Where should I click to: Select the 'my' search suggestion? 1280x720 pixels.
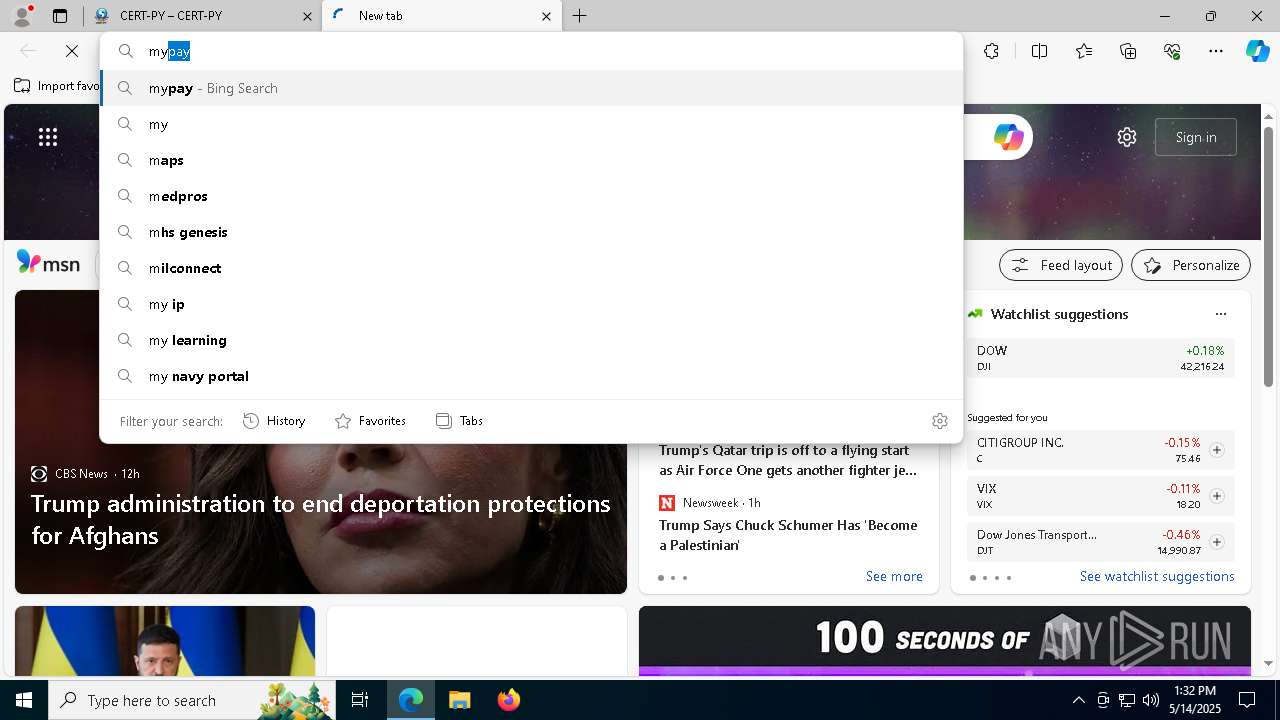pos(531,124)
